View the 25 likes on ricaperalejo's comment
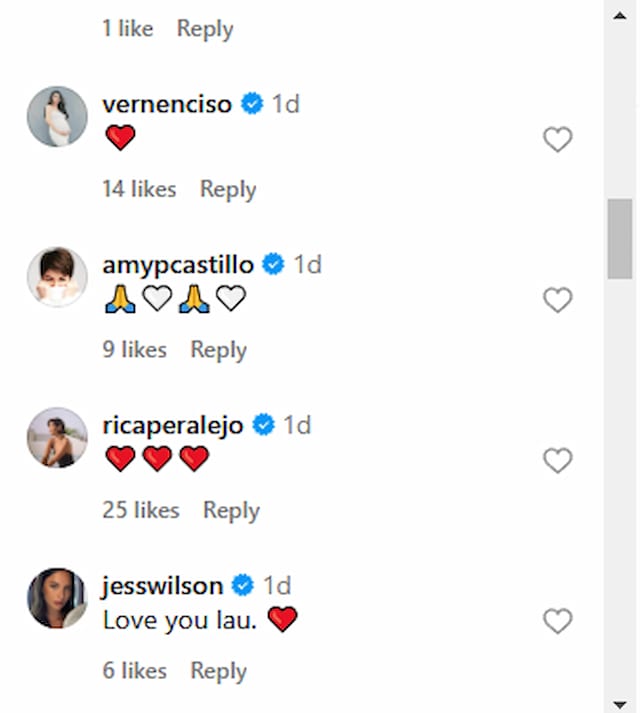Image resolution: width=640 pixels, height=713 pixels. tap(141, 510)
